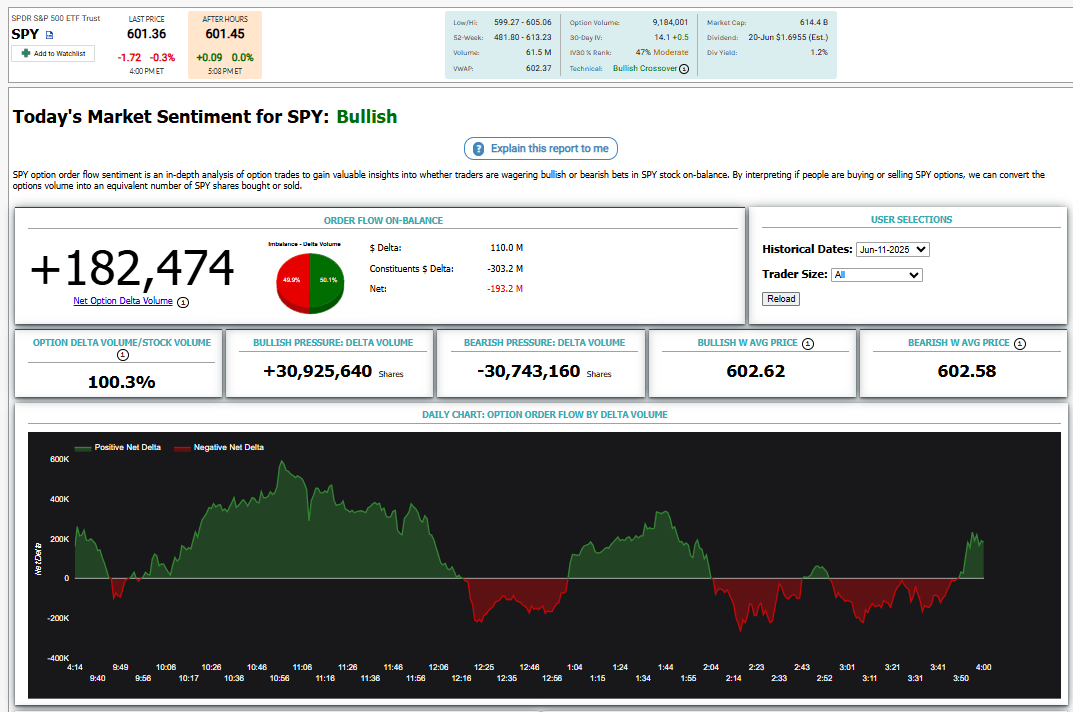Open the Trader Size dropdown
This screenshot has width=1073, height=712.
(x=877, y=275)
